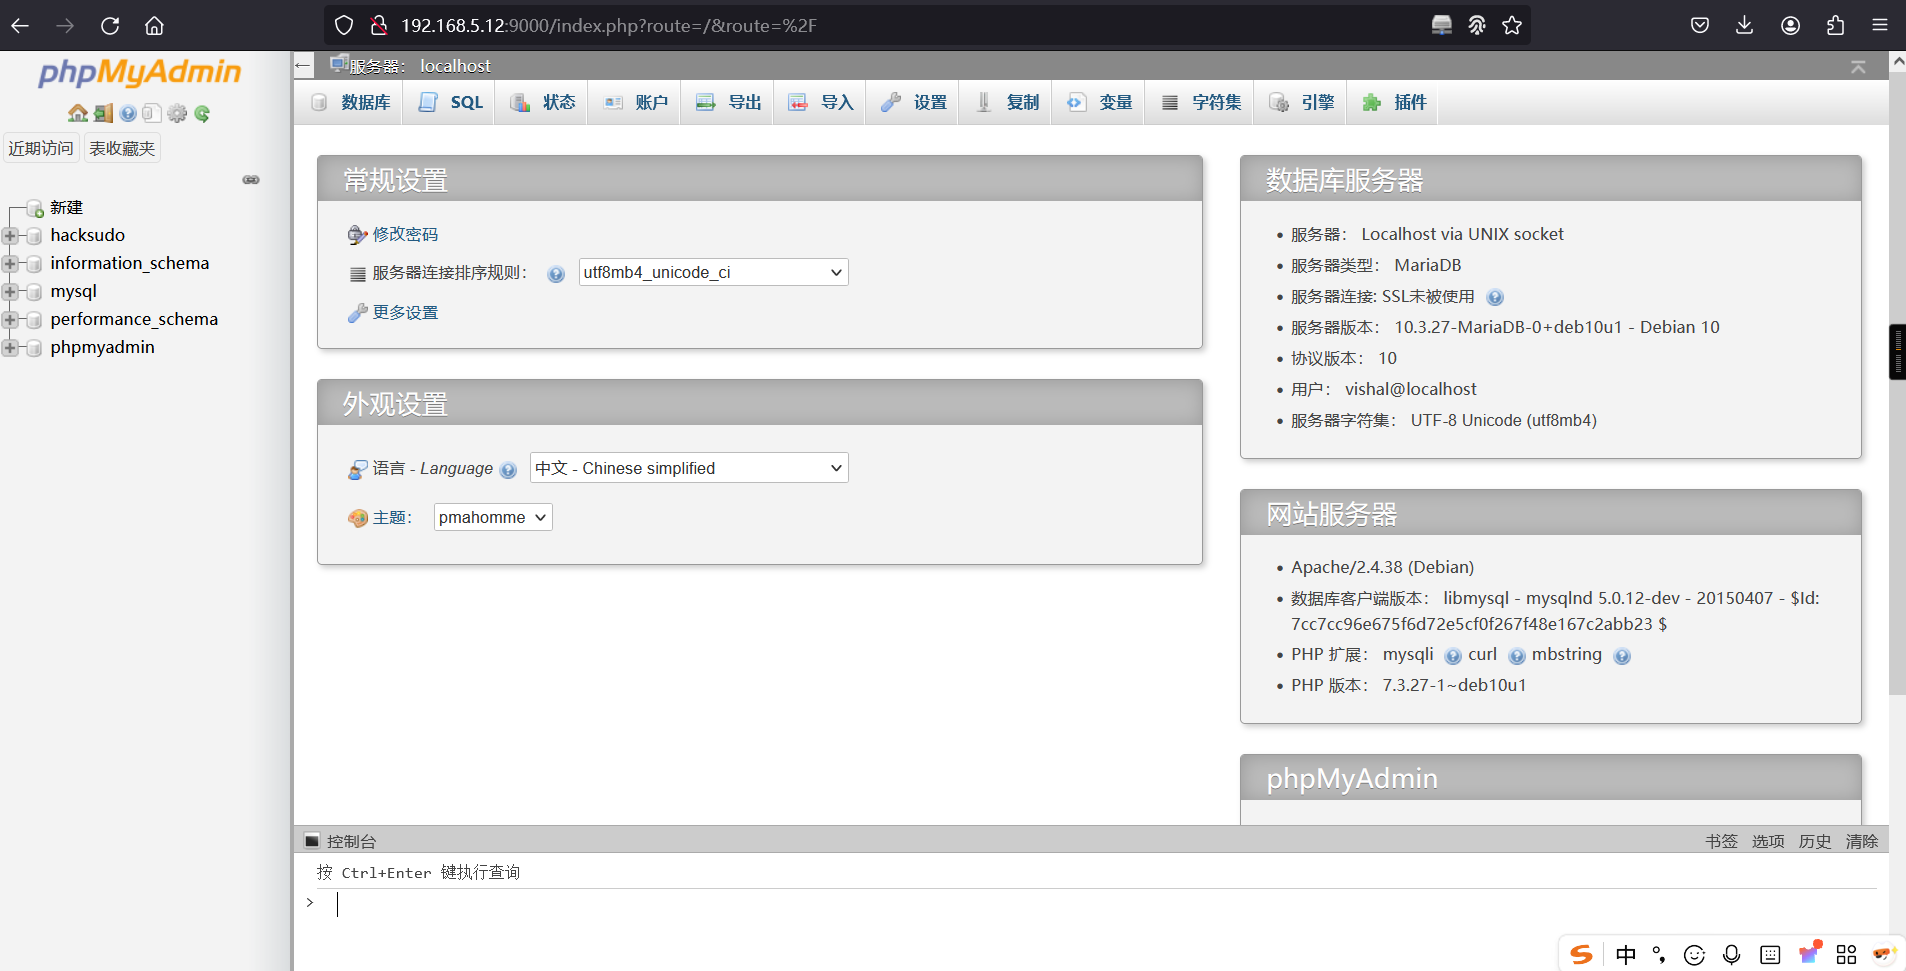Click the phpmyadmin database cylinder icon
The height and width of the screenshot is (971, 1906).
pyautogui.click(x=34, y=348)
